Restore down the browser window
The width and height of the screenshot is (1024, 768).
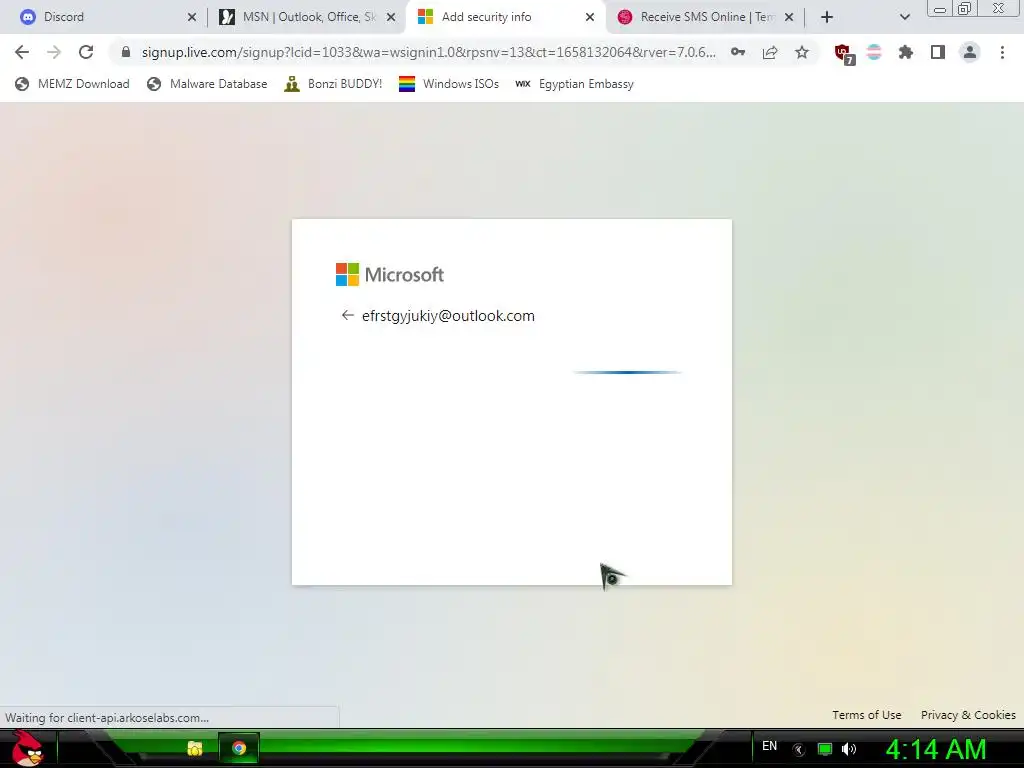click(x=964, y=9)
